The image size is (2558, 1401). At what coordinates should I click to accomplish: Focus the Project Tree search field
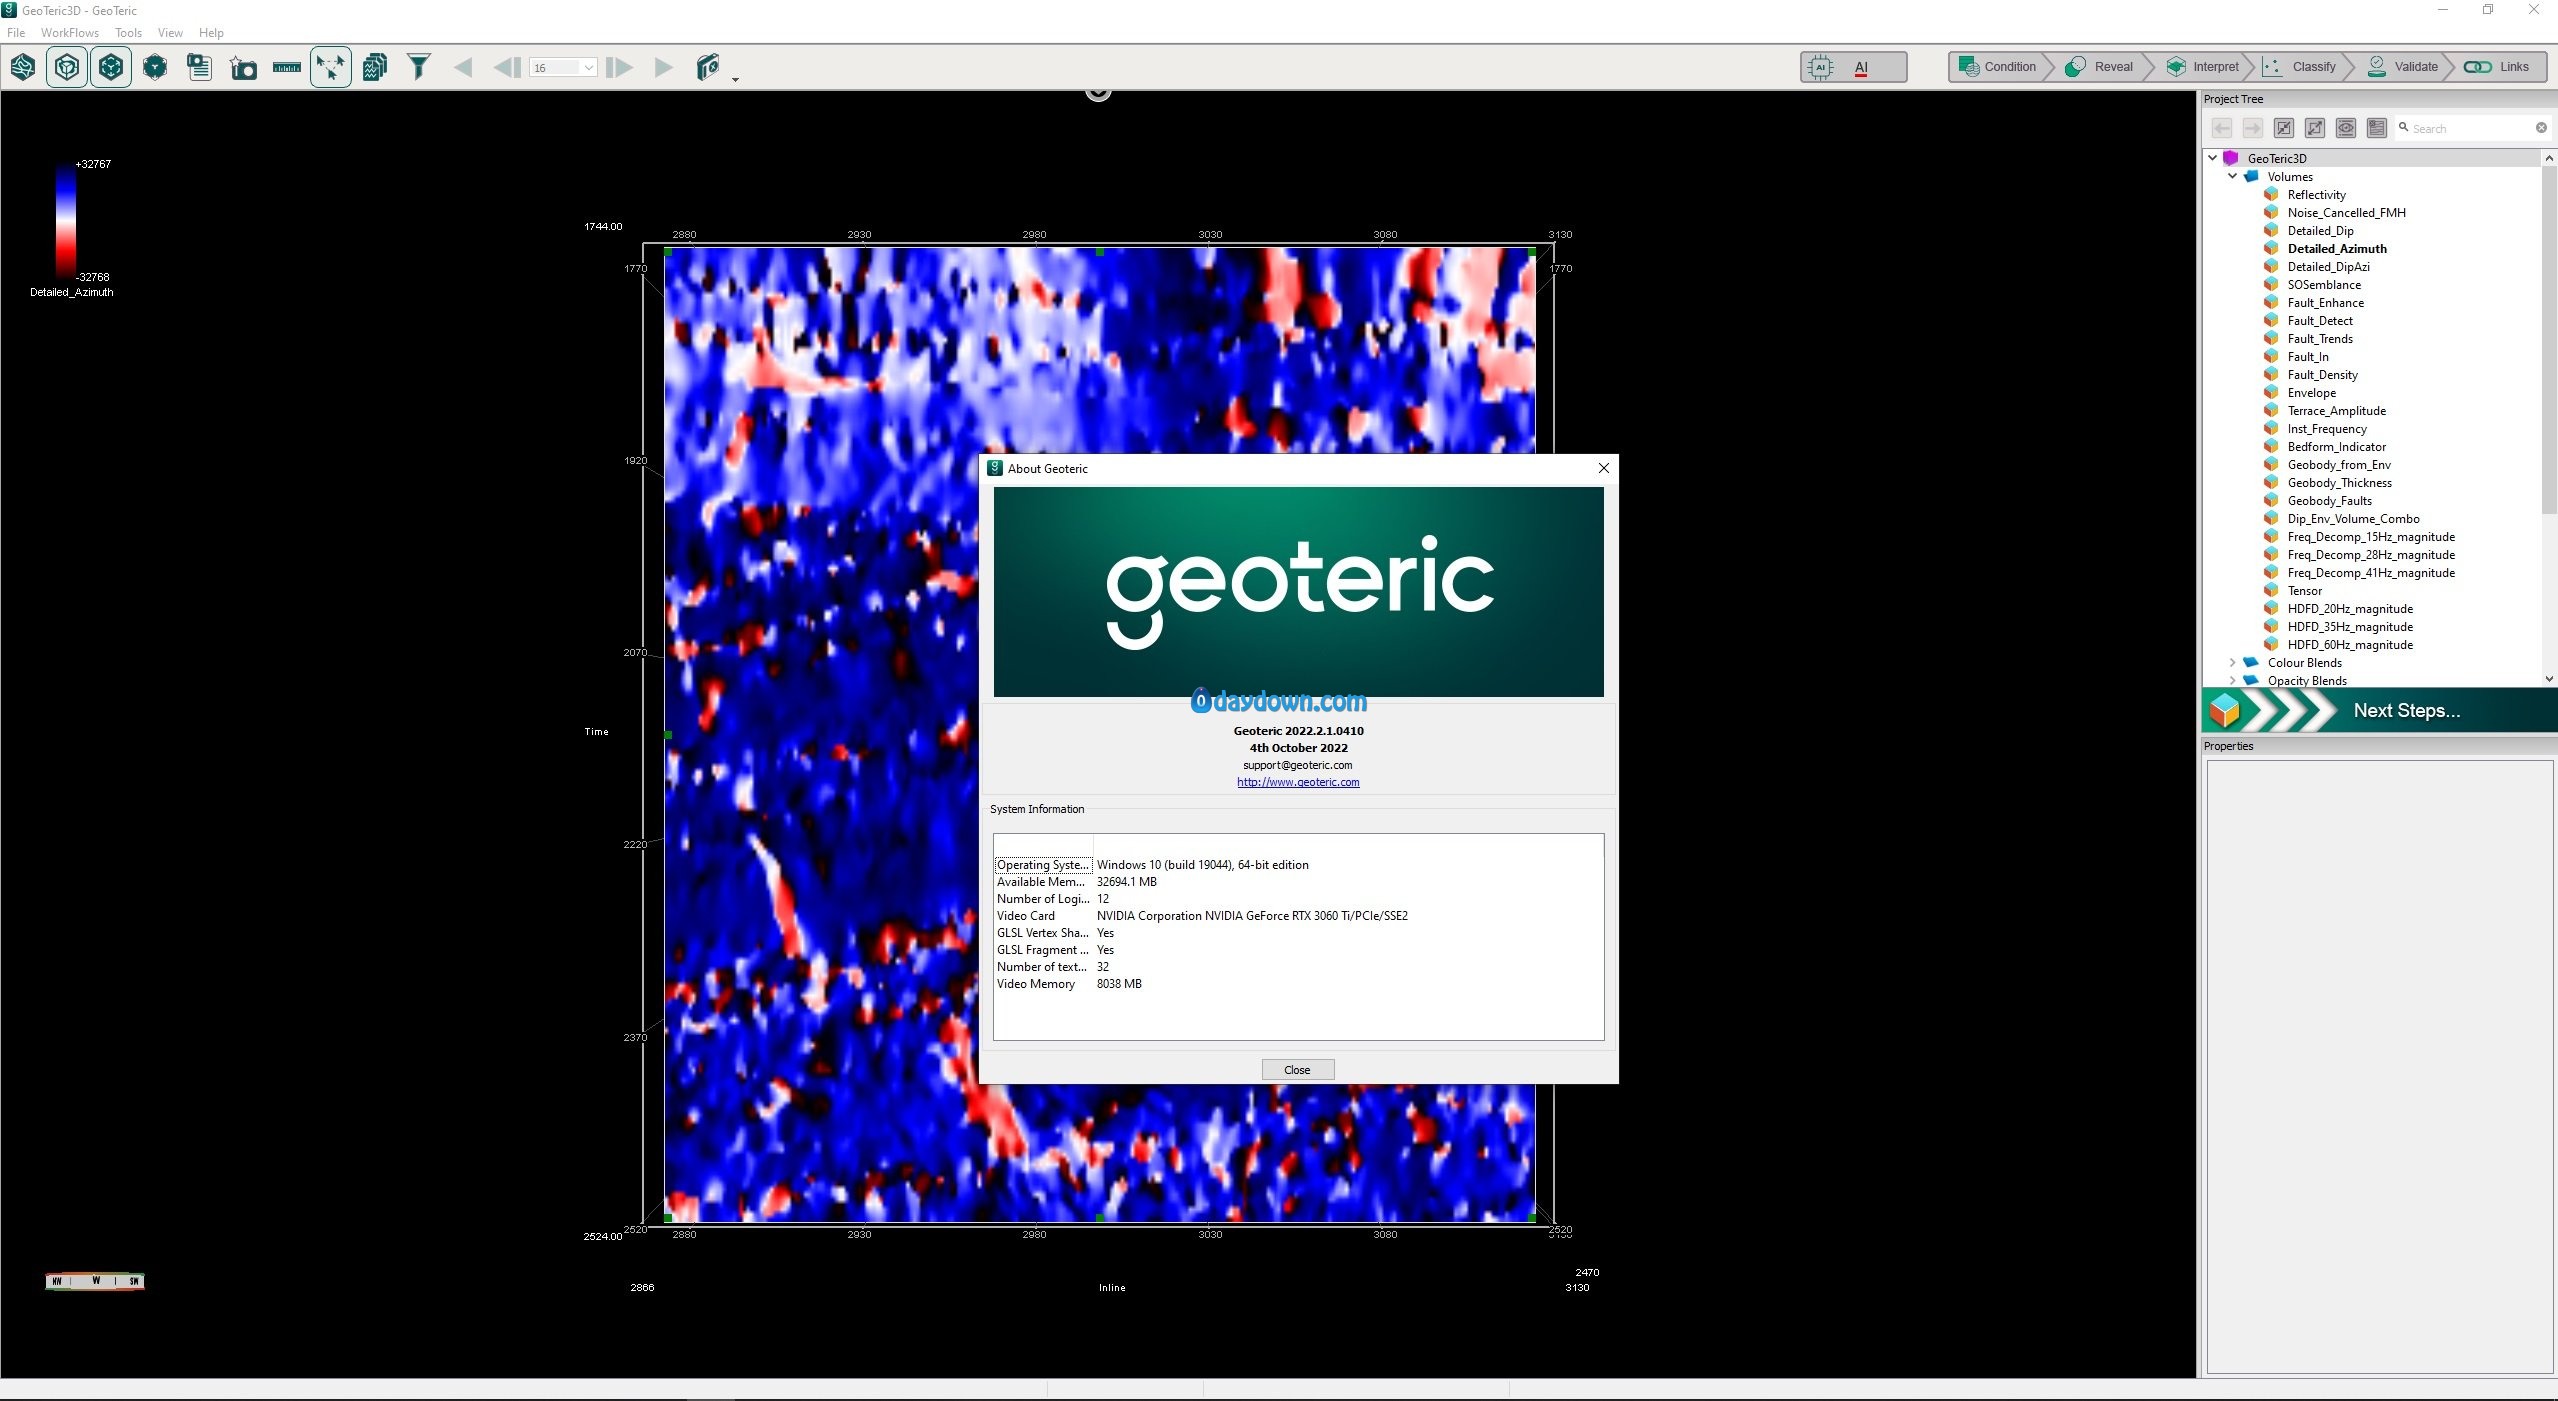(2472, 128)
